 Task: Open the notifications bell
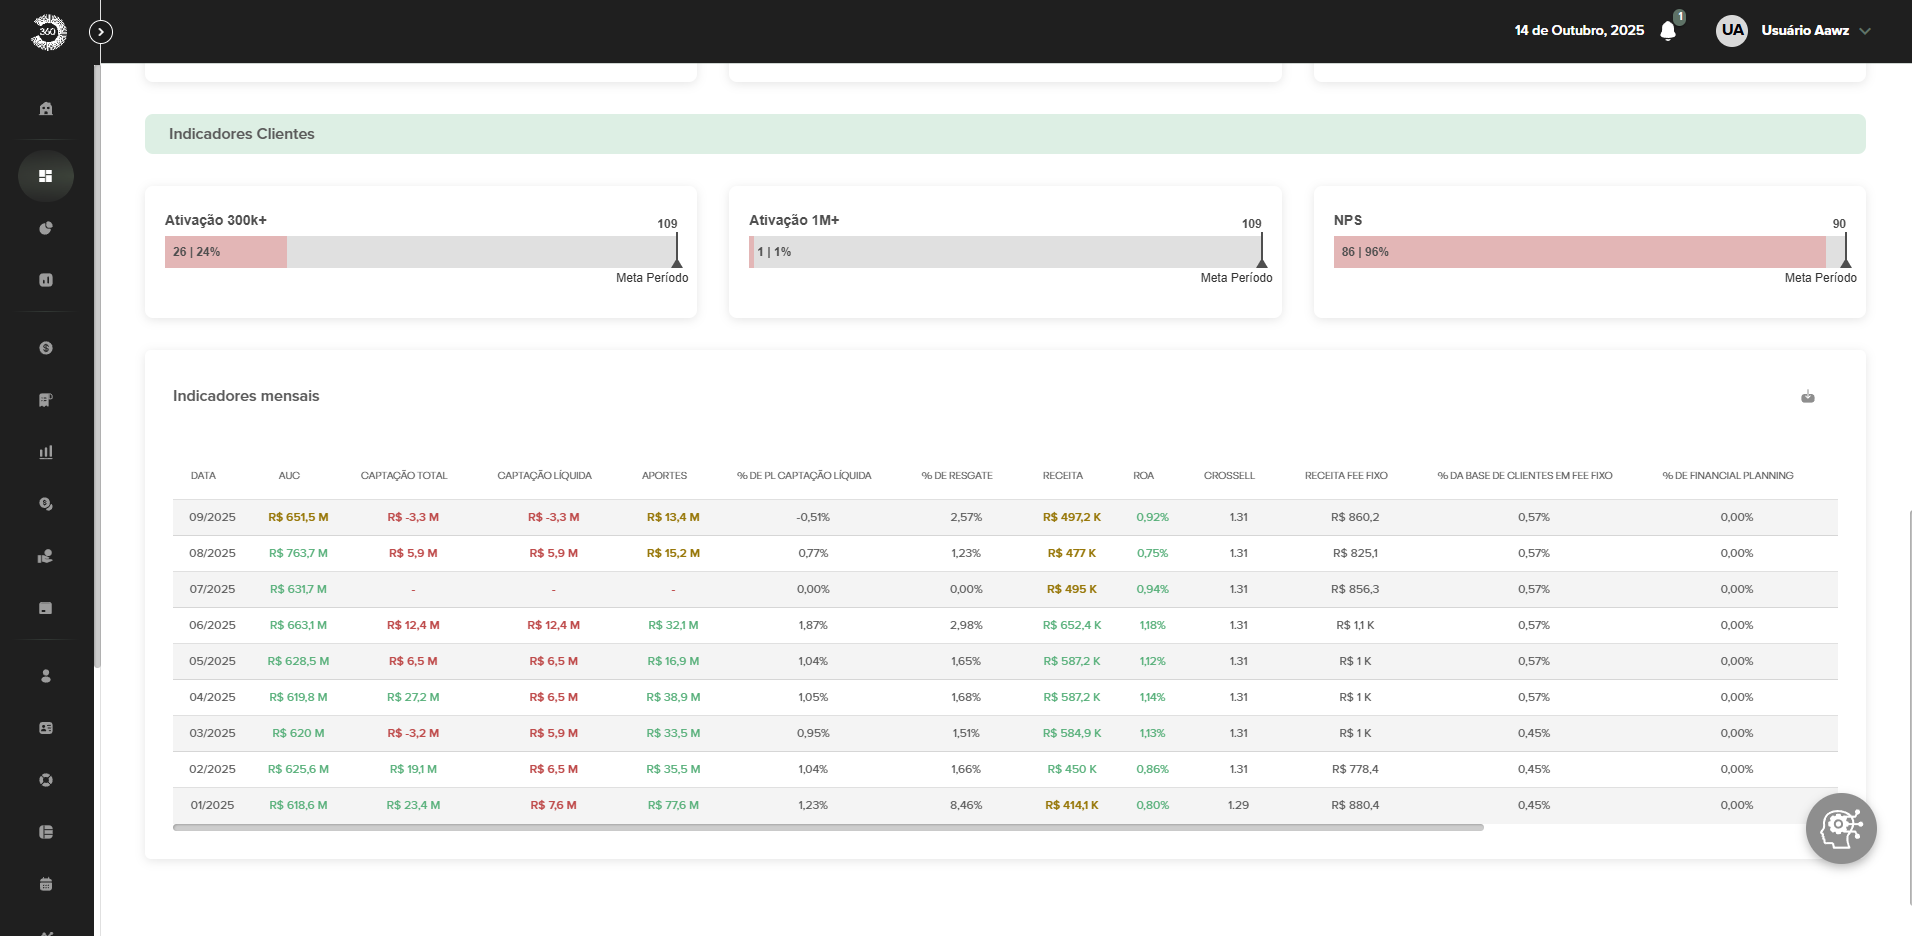1667,31
